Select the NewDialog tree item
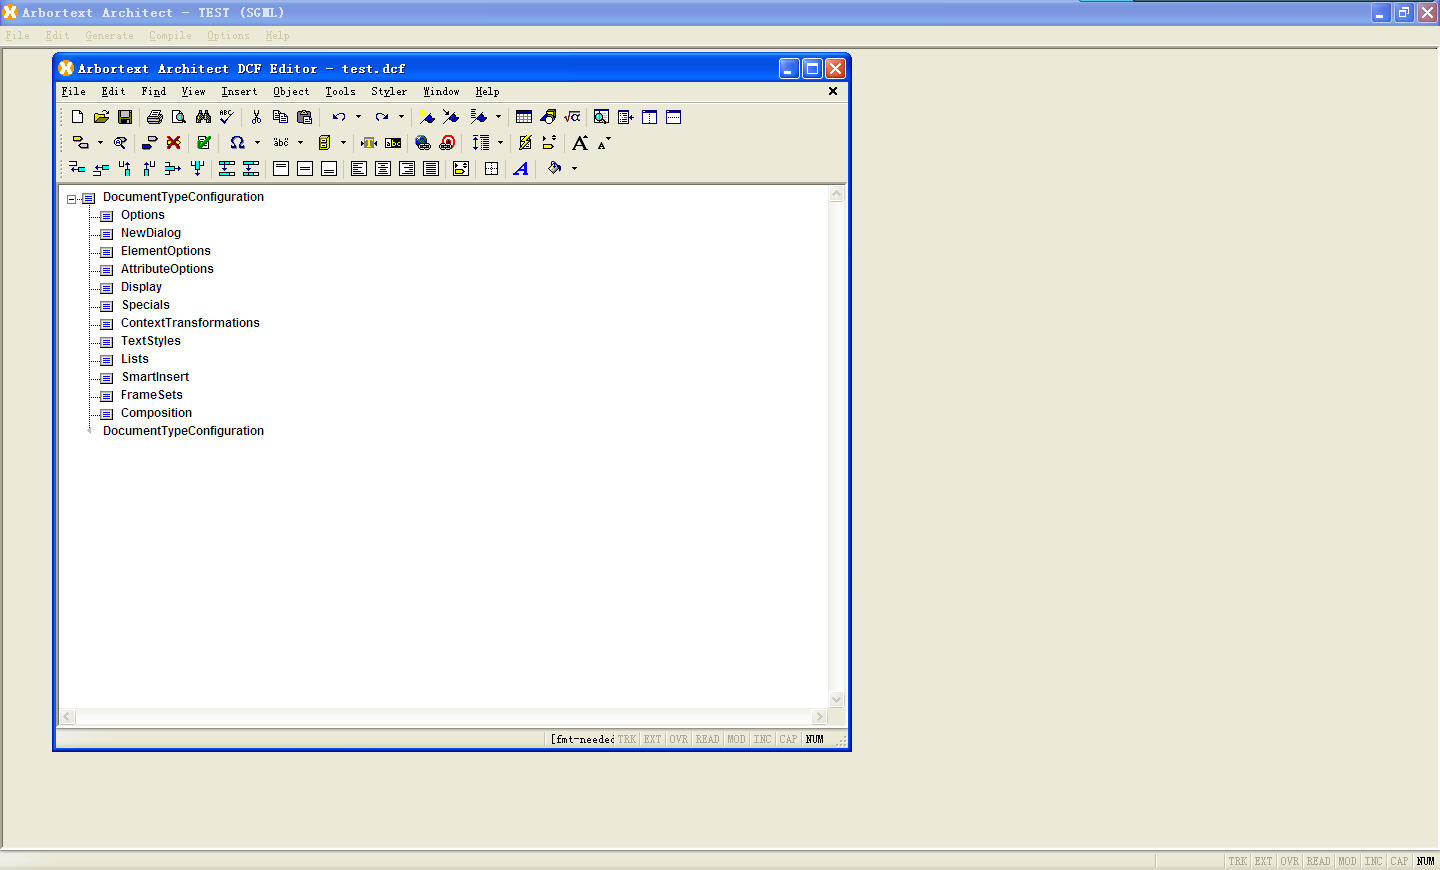 pos(151,233)
